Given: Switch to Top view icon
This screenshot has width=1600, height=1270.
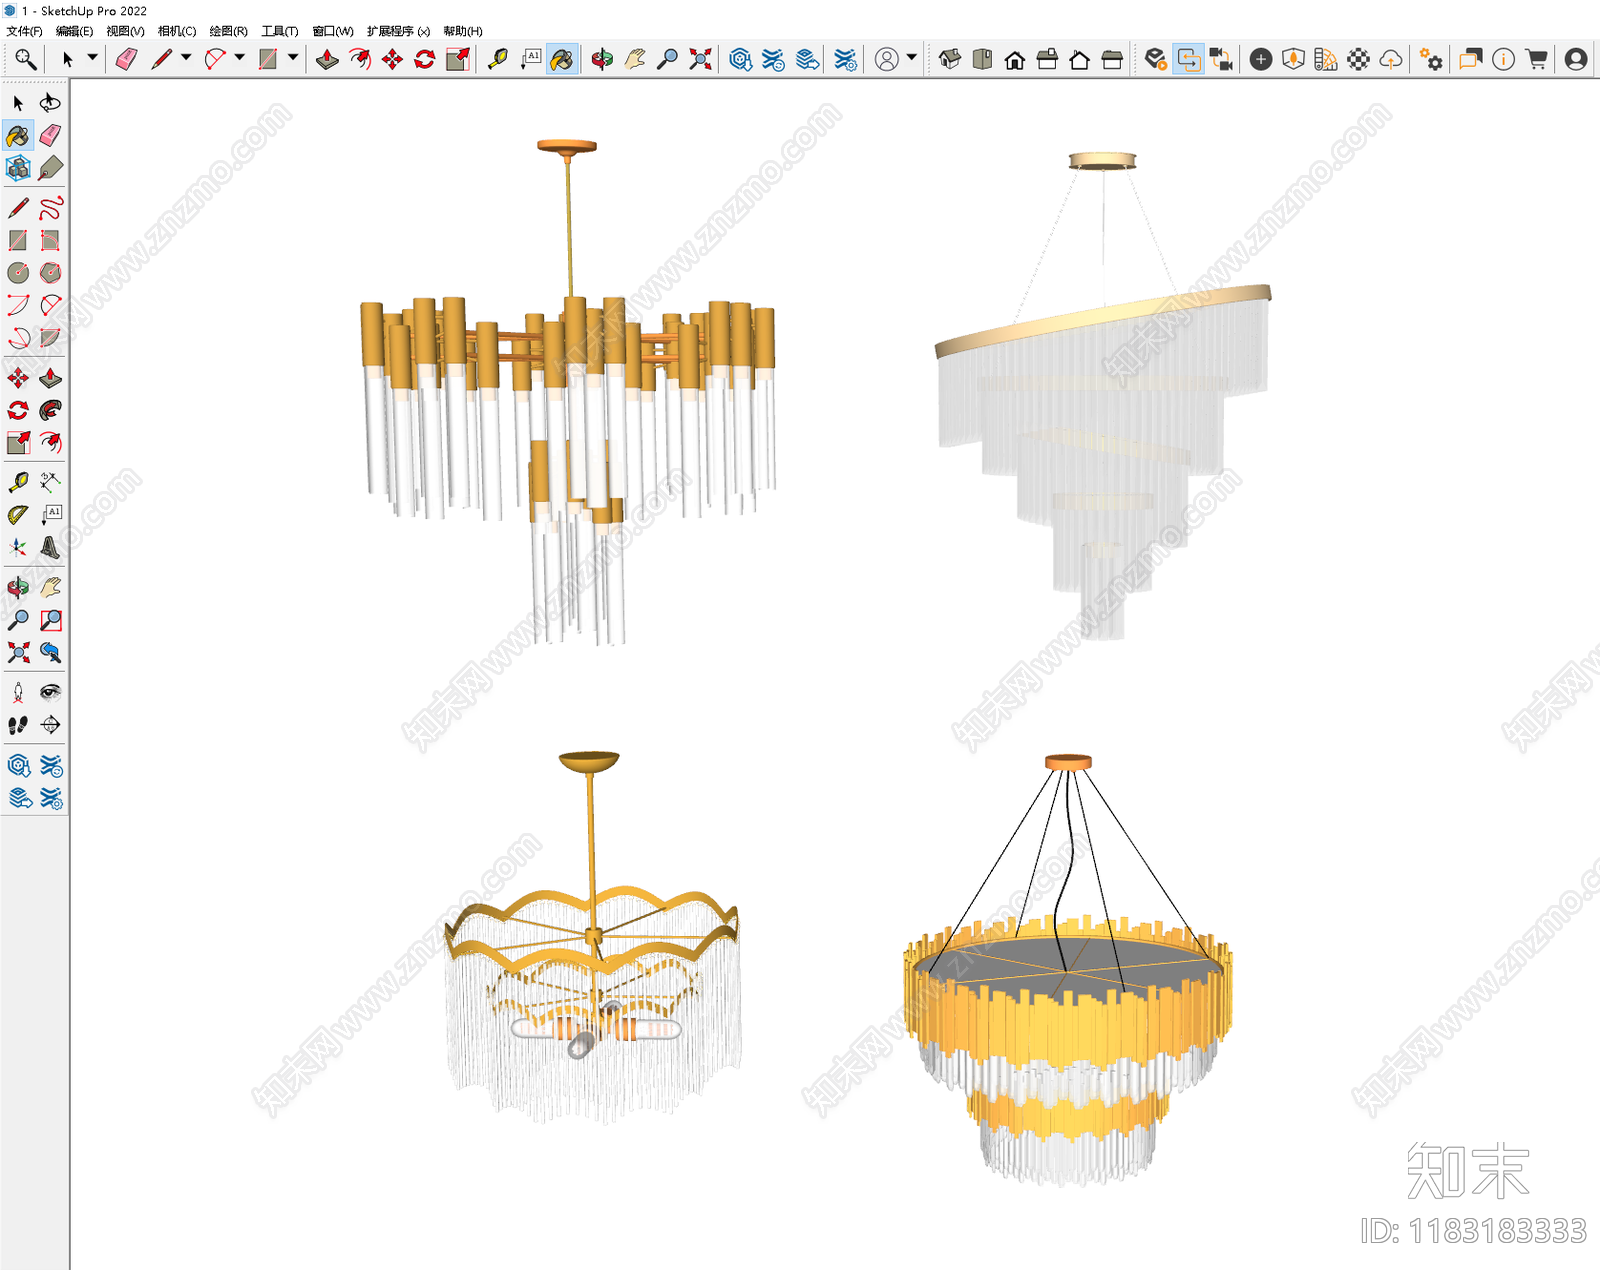Looking at the screenshot, I should (x=982, y=60).
